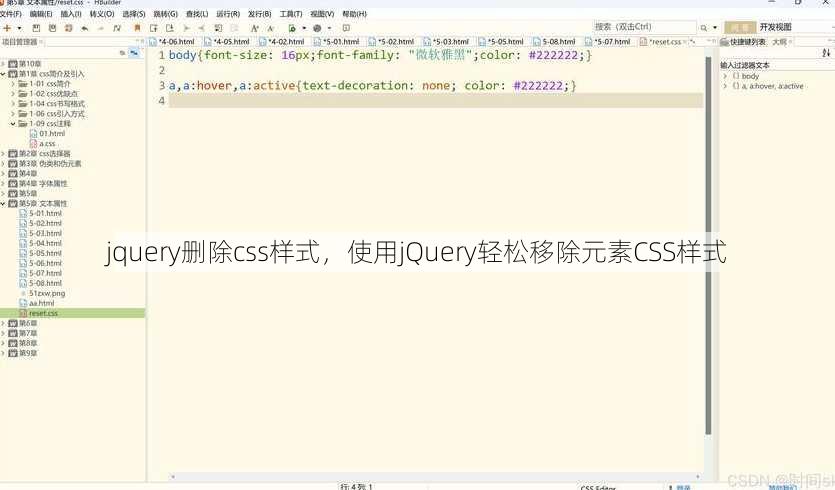This screenshot has width=835, height=490.
Task: Open the 选择(S) menu
Action: [134, 14]
